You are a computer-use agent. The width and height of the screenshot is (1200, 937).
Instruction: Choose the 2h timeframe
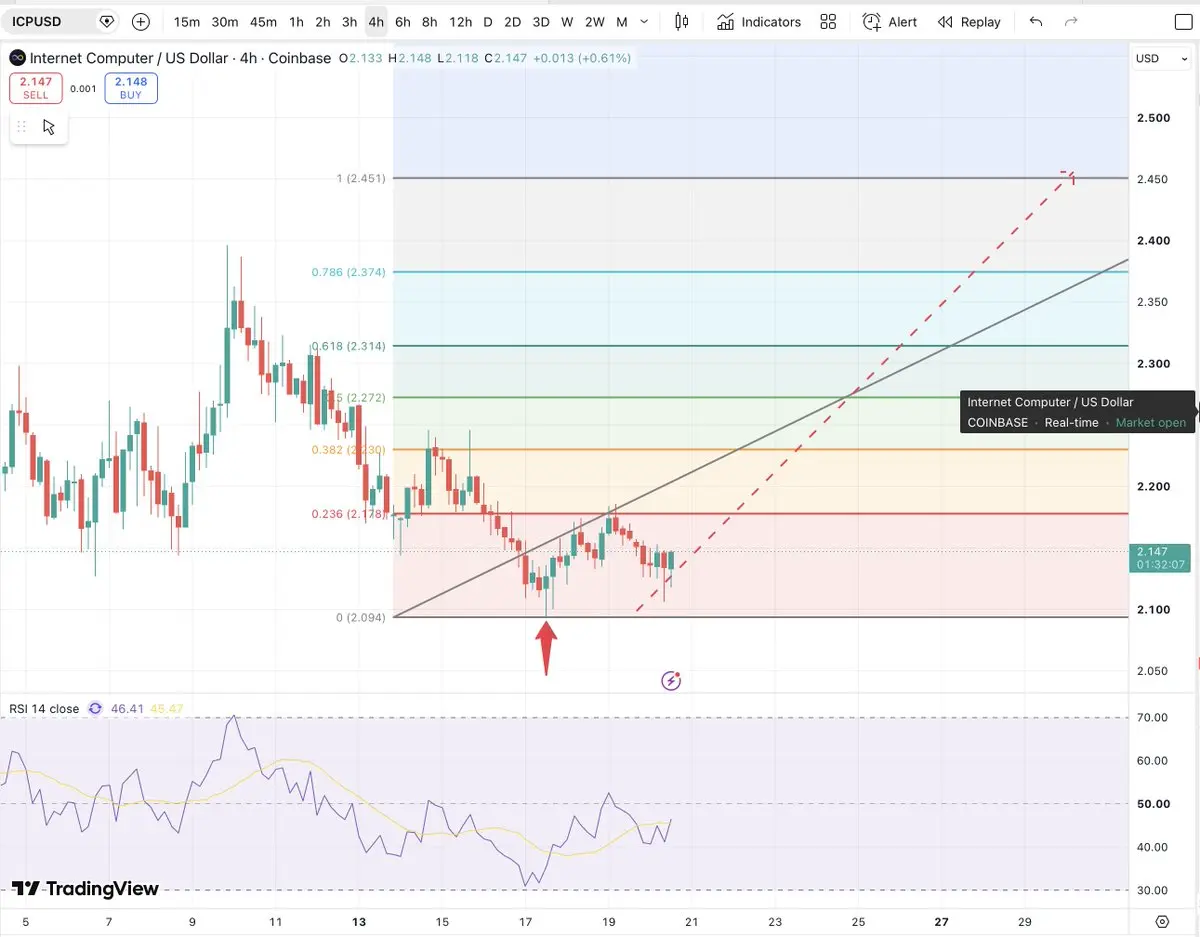coord(322,22)
